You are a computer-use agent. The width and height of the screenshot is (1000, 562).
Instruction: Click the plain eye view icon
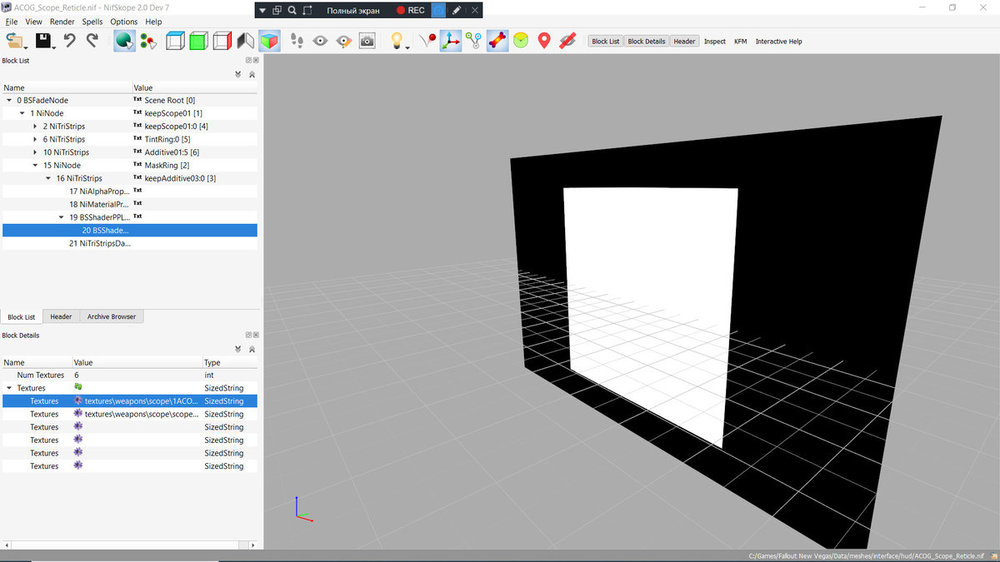click(x=320, y=41)
